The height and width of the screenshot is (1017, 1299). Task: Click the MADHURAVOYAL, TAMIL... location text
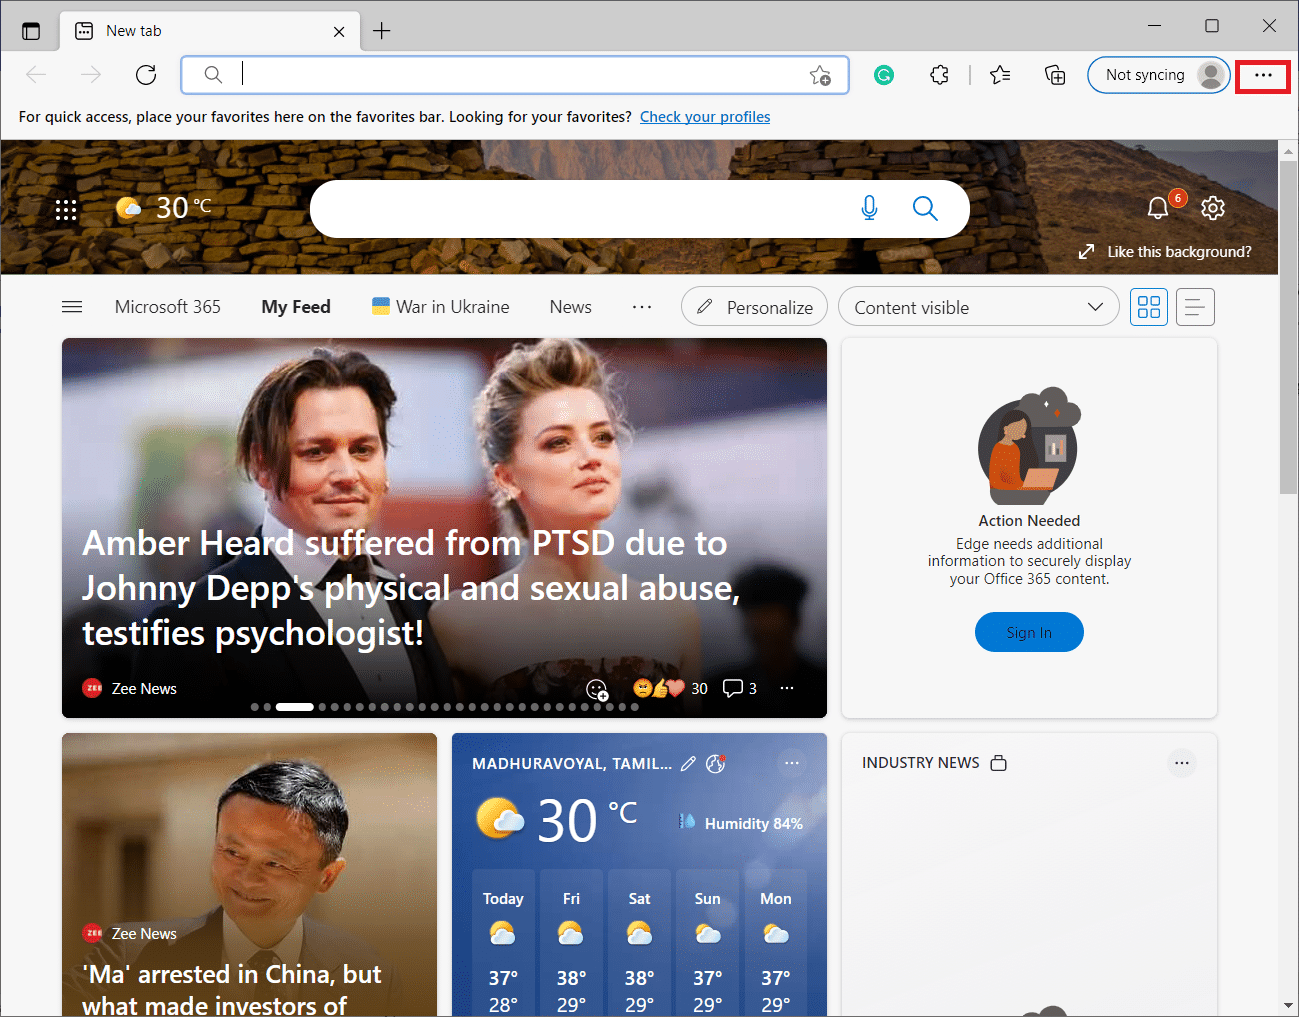click(572, 763)
